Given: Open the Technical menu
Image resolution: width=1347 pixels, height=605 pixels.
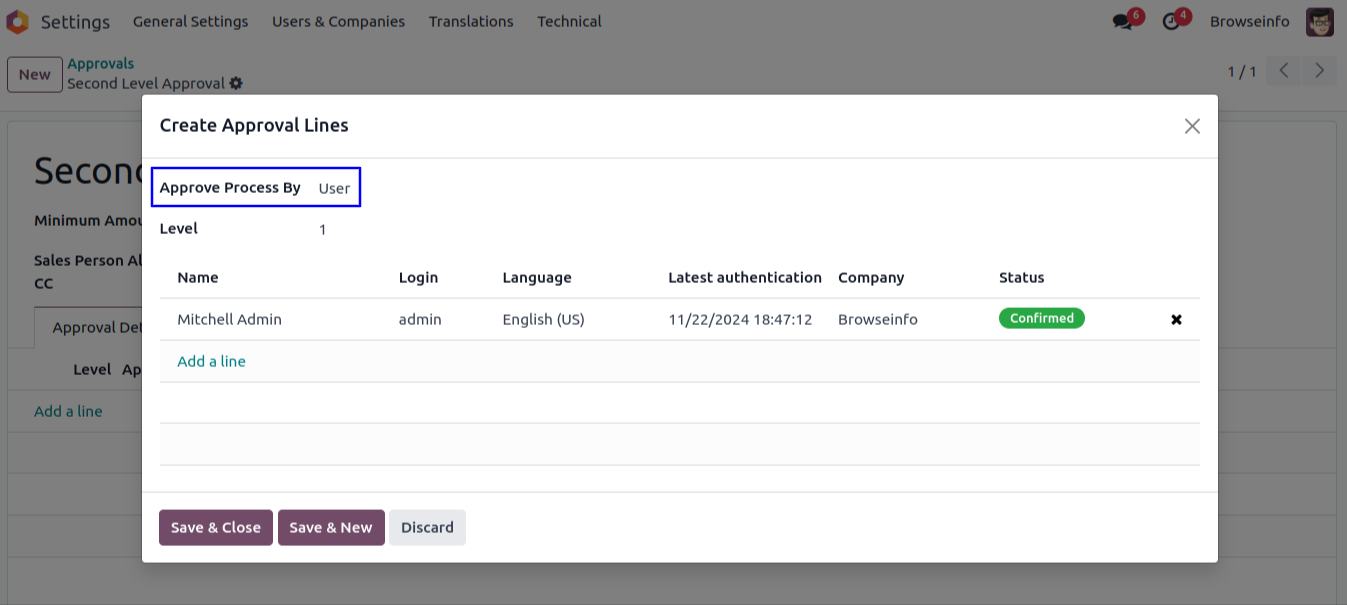Looking at the screenshot, I should tap(569, 21).
